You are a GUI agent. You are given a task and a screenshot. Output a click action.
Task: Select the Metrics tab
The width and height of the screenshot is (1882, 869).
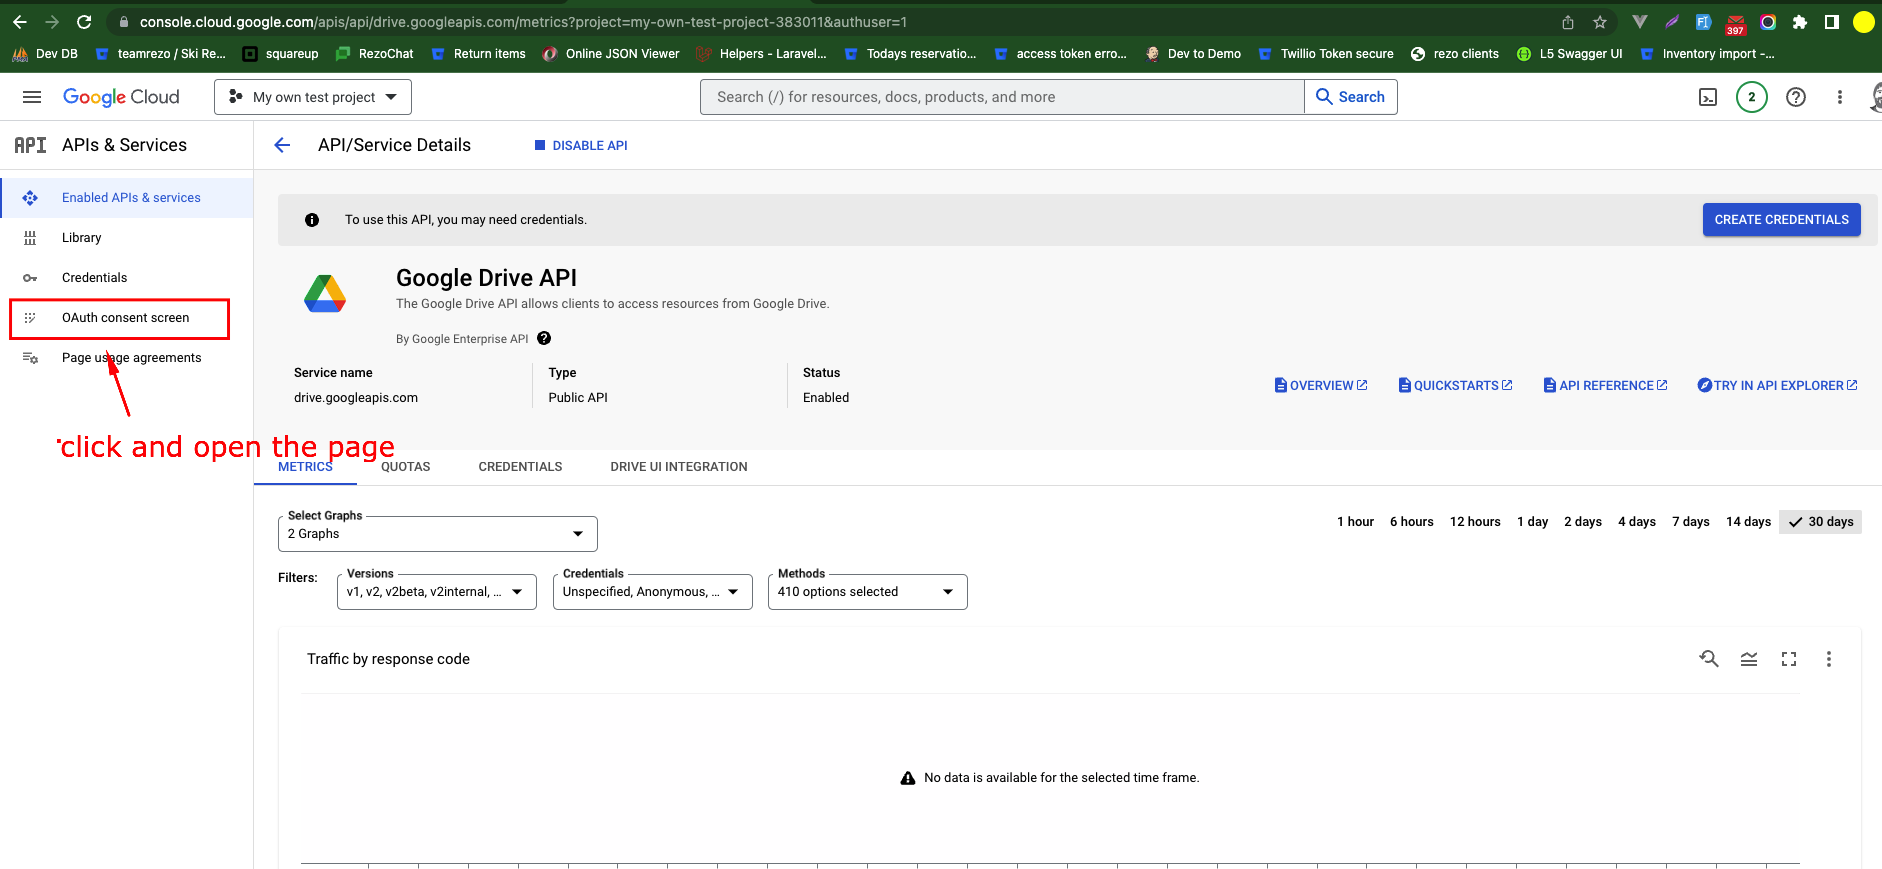305,467
